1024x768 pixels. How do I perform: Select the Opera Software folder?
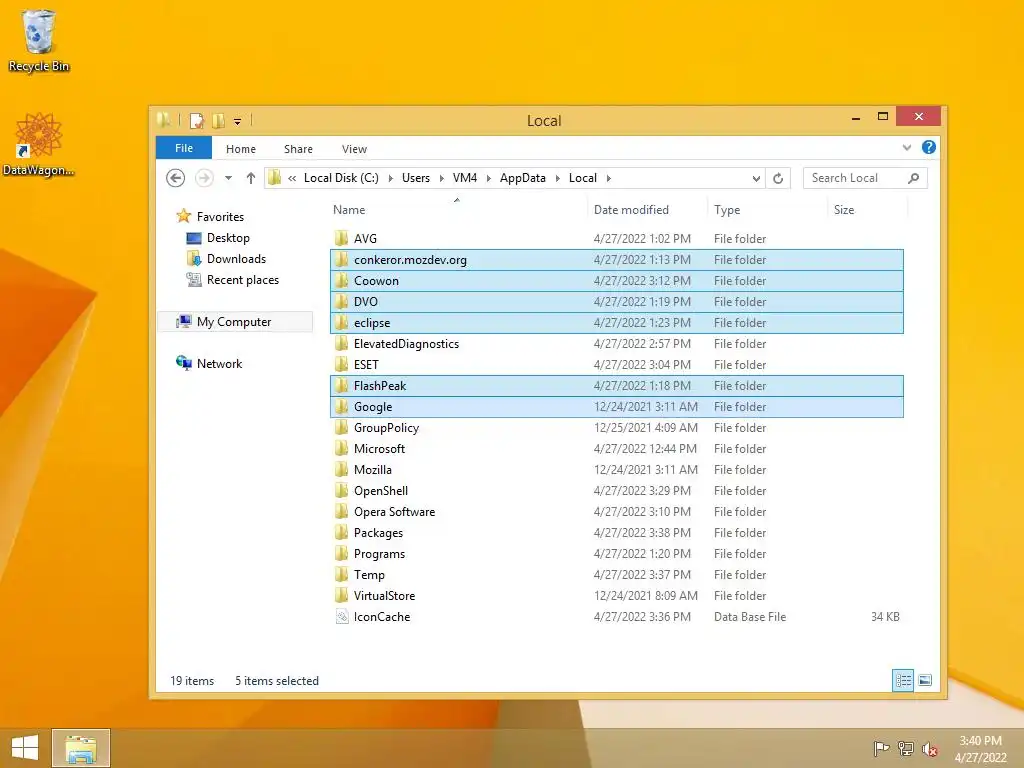click(x=616, y=511)
